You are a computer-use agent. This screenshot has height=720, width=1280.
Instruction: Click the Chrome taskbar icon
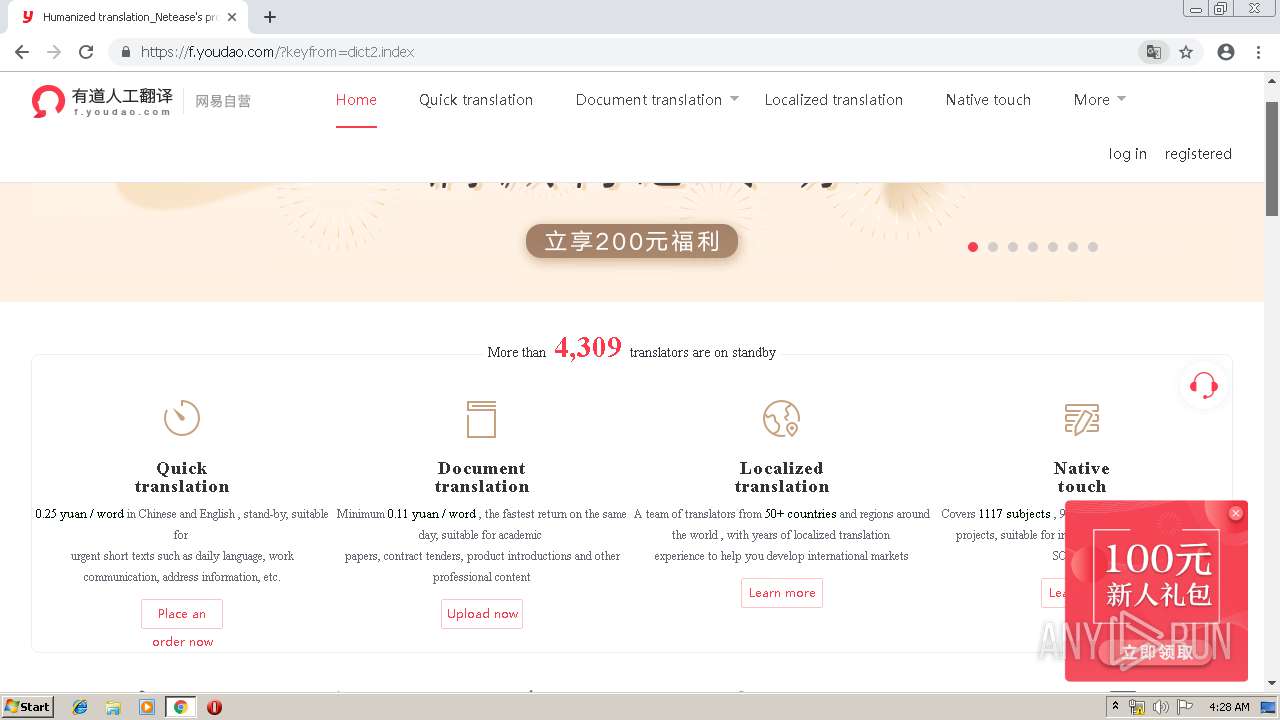pyautogui.click(x=180, y=707)
